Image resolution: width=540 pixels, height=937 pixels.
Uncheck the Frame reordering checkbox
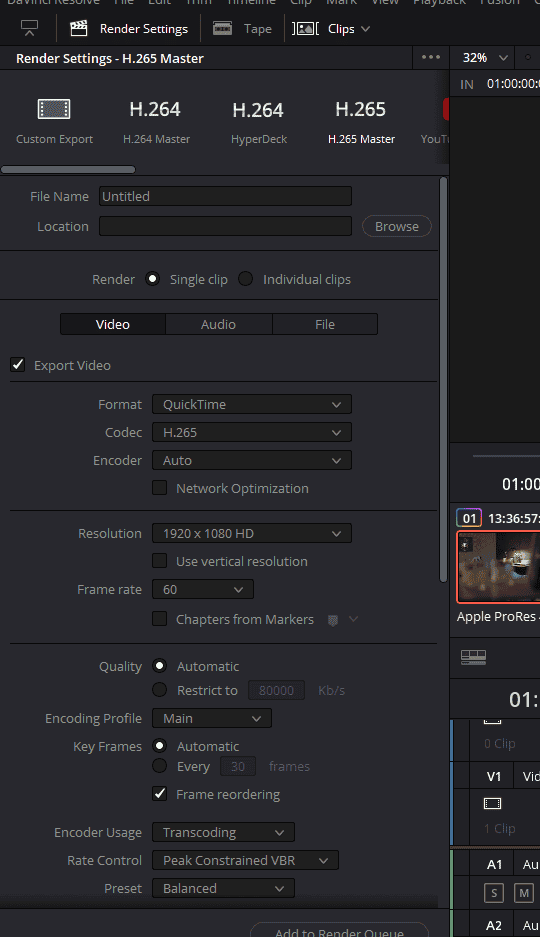pyautogui.click(x=159, y=794)
